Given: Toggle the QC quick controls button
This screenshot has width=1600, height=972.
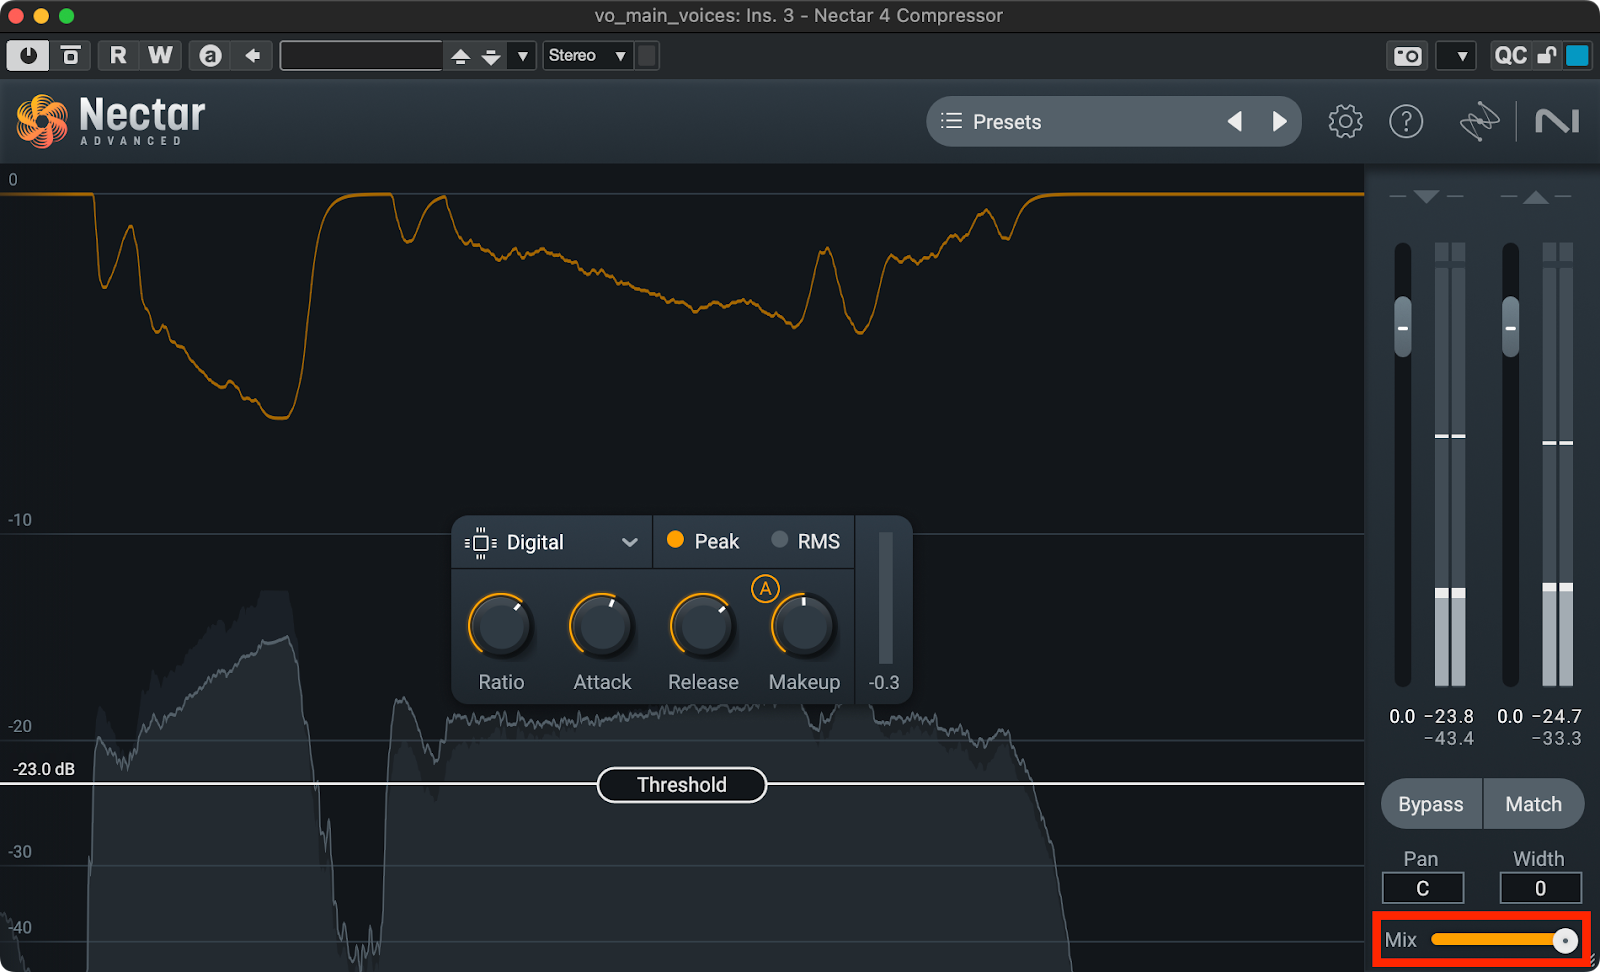Looking at the screenshot, I should tap(1510, 55).
